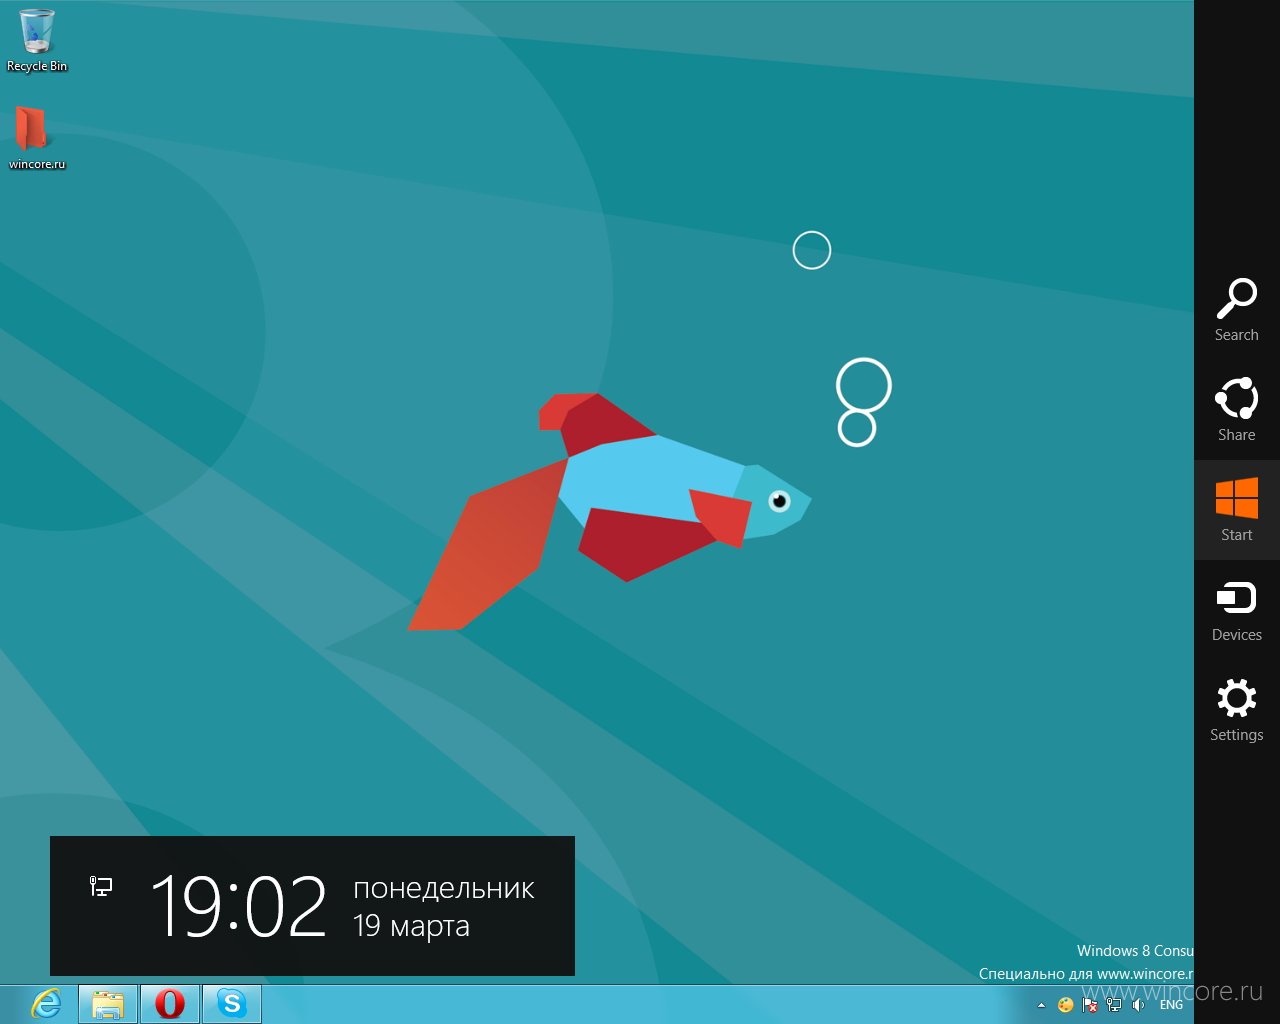Open the Search charm
Viewport: 1280px width, 1024px height.
tap(1237, 310)
